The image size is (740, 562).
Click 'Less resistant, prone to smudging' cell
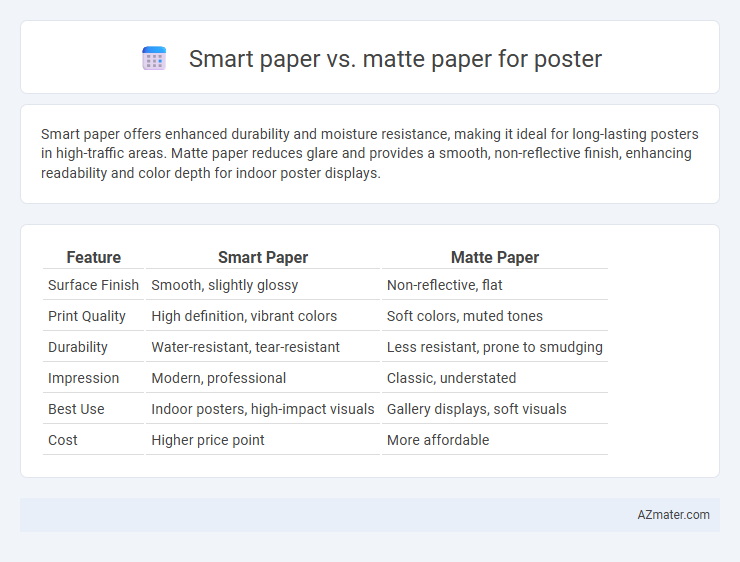495,347
